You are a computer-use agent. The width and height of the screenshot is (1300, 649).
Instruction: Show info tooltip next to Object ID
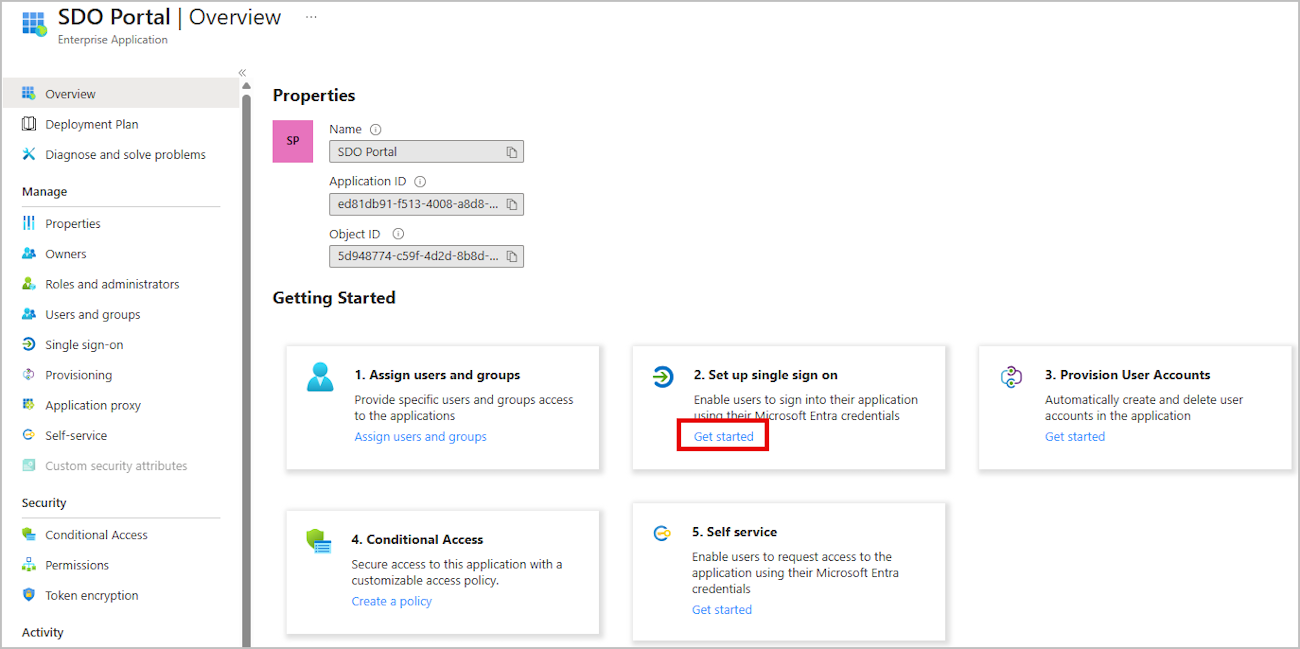398,234
